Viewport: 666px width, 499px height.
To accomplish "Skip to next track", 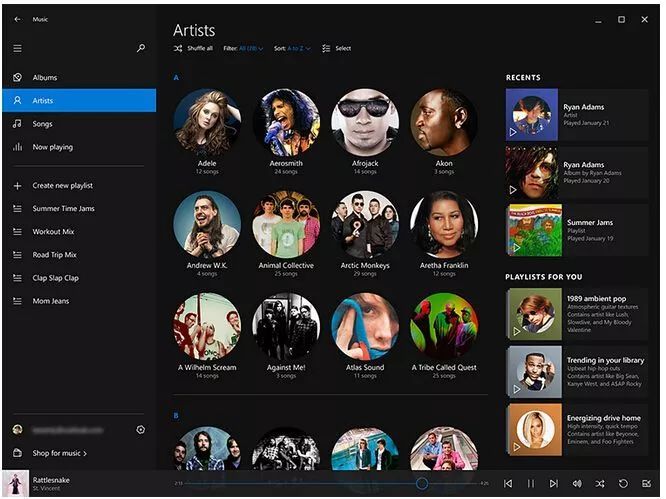I will (553, 484).
